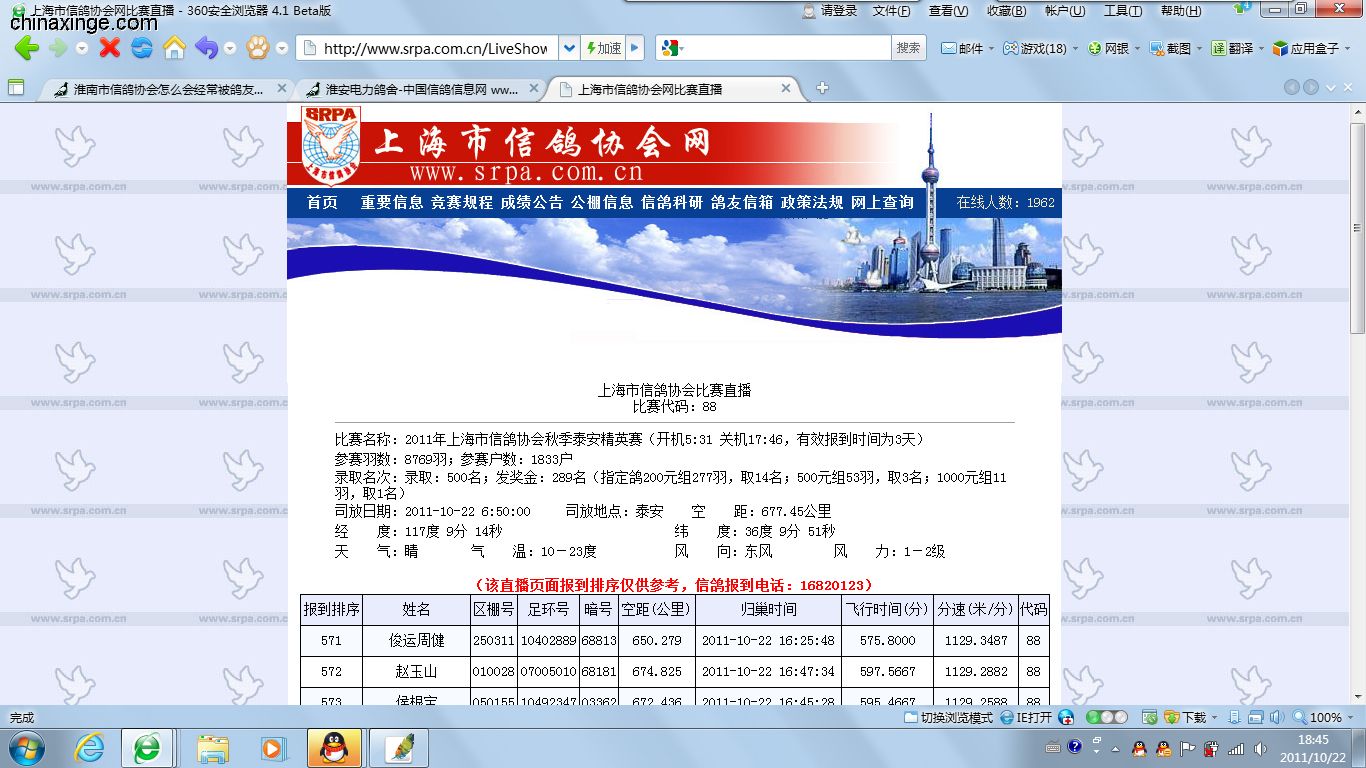Open the Windows Explorer taskbar folder

tap(212, 748)
